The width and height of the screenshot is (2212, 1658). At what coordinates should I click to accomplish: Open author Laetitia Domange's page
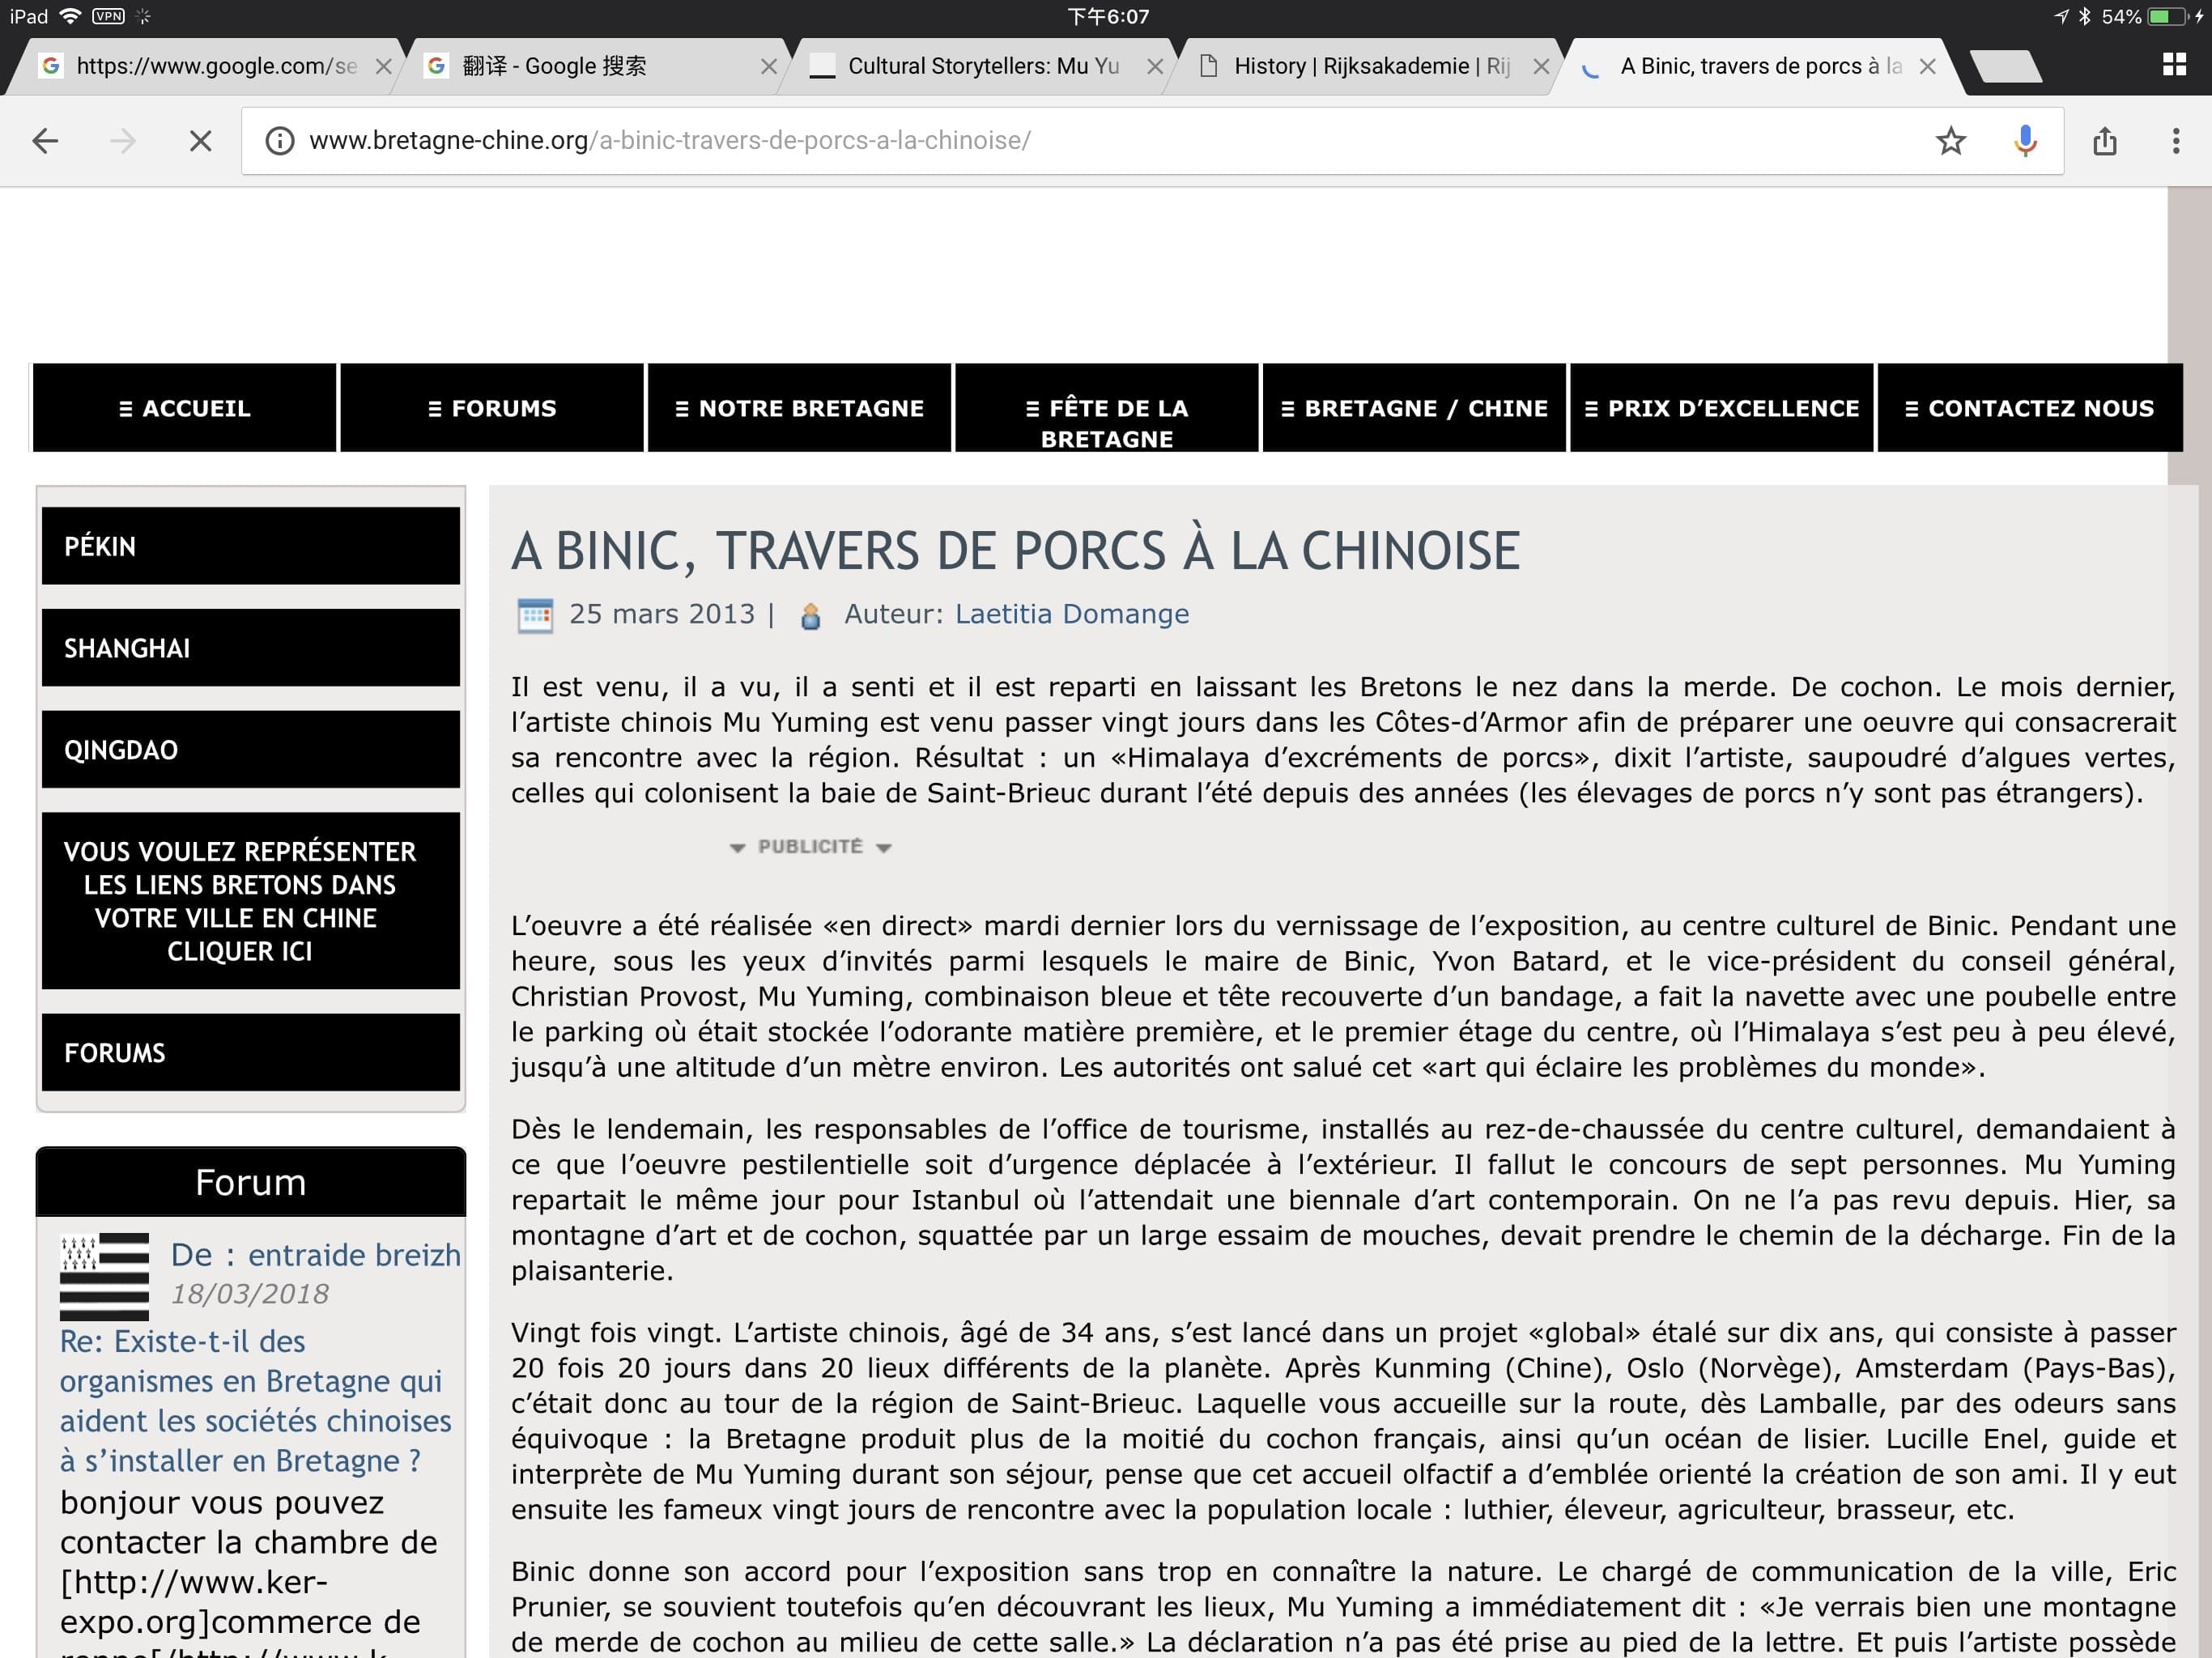(x=1072, y=614)
